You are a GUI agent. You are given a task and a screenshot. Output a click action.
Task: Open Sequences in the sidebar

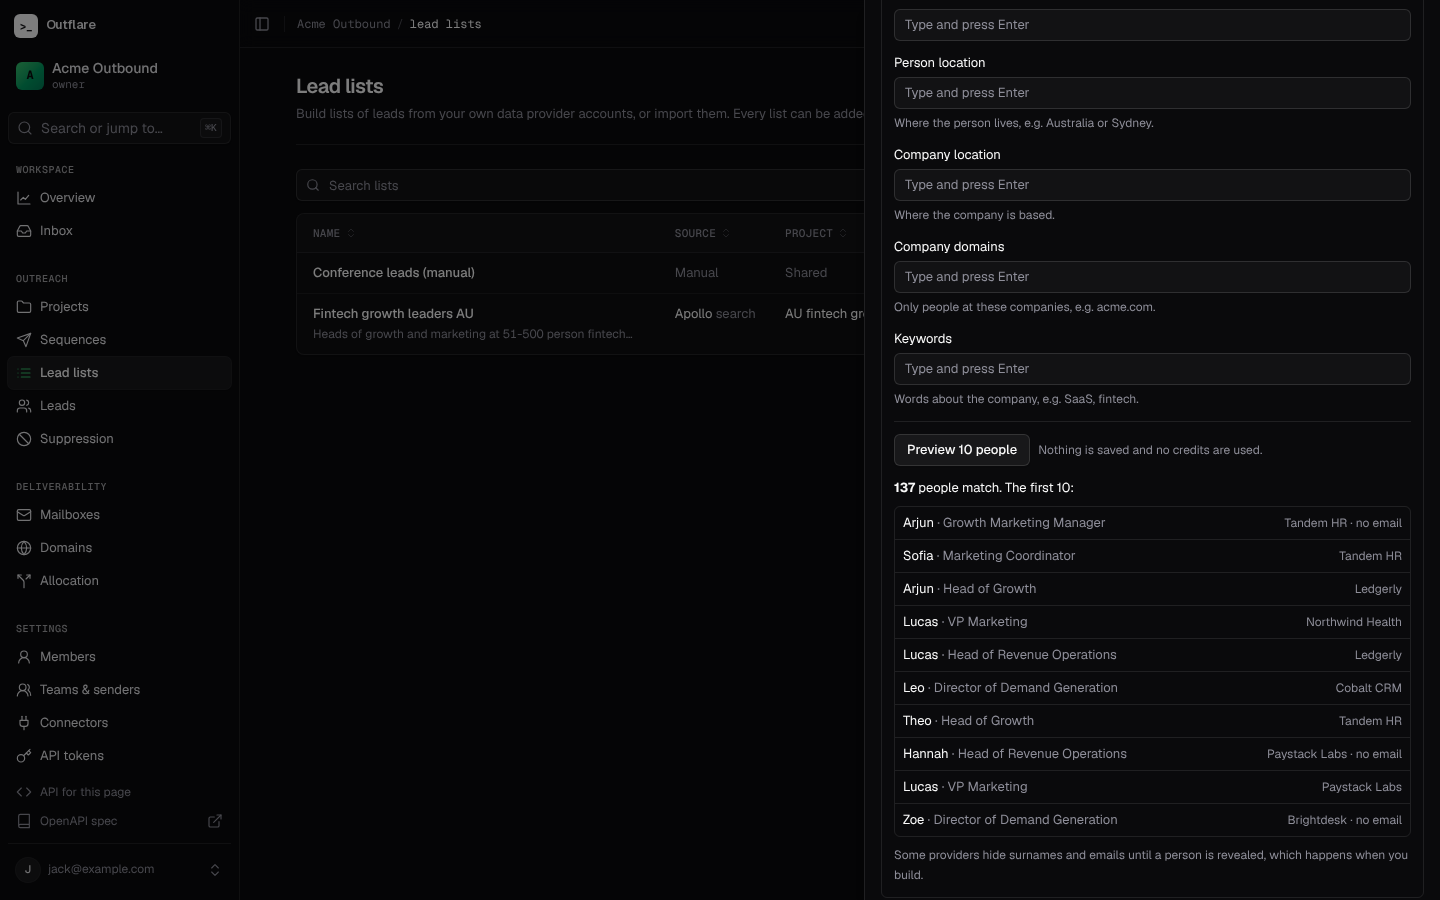(120, 340)
